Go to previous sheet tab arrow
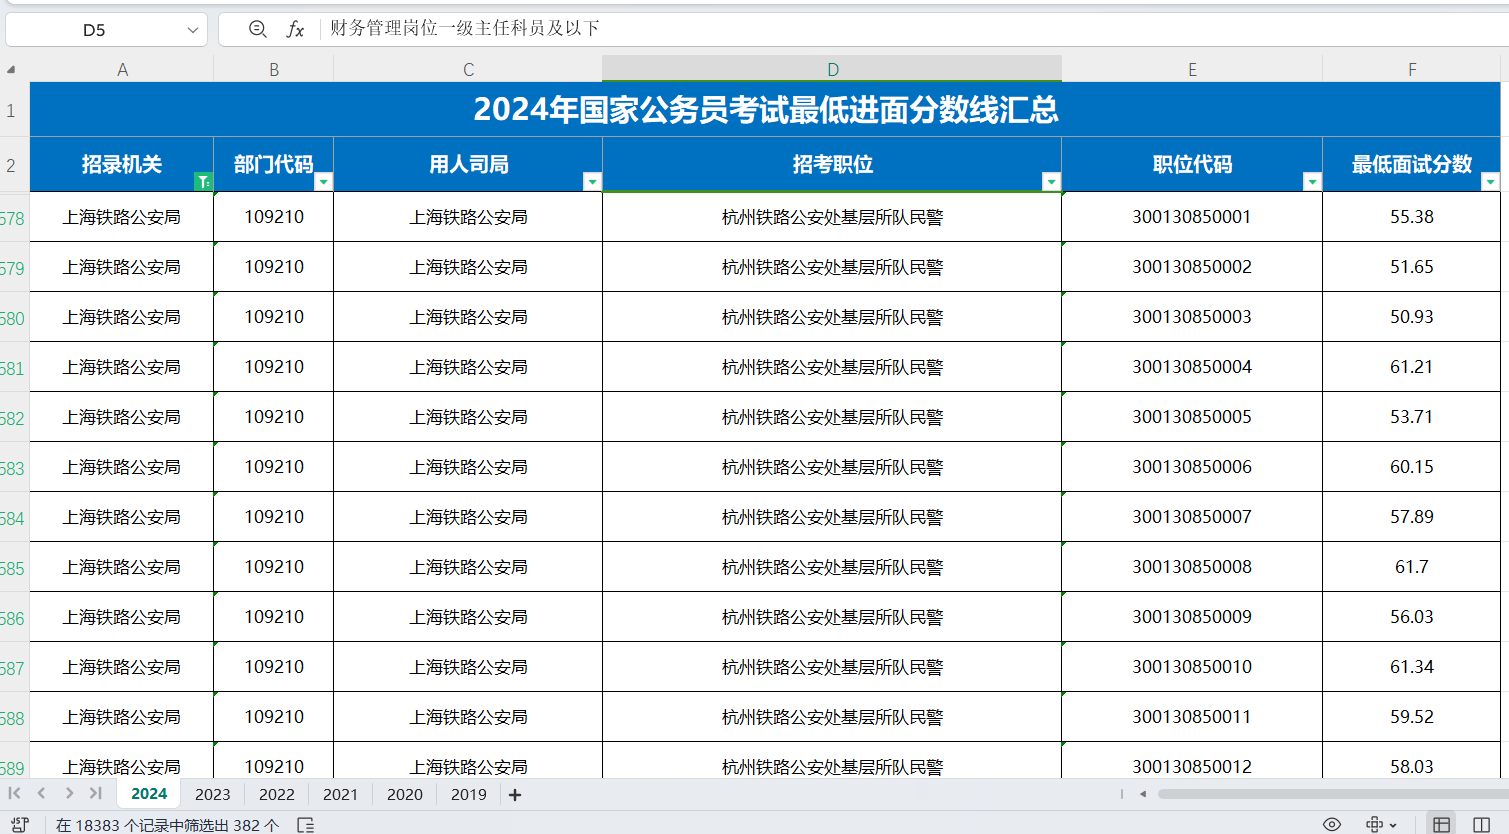 [x=41, y=793]
